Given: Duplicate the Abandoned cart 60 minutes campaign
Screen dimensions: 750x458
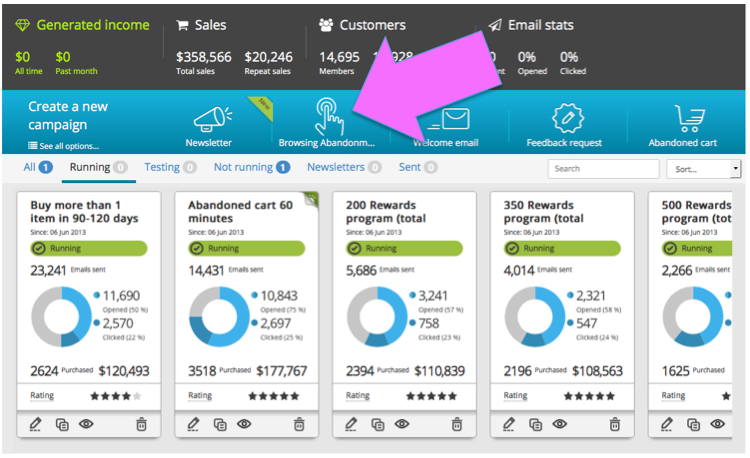Looking at the screenshot, I should coord(220,424).
